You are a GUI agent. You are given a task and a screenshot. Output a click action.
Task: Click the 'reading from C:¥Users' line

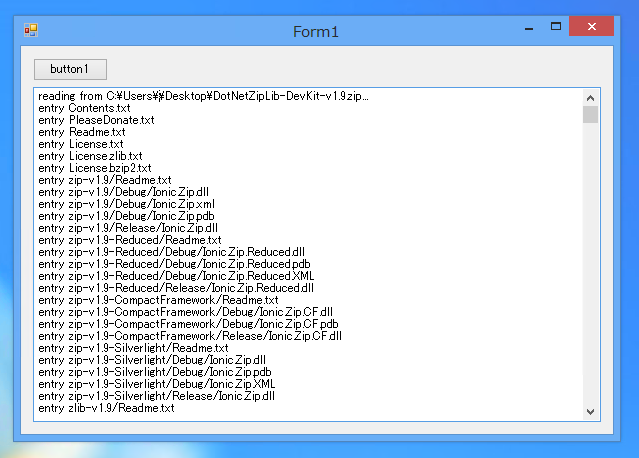coord(203,96)
